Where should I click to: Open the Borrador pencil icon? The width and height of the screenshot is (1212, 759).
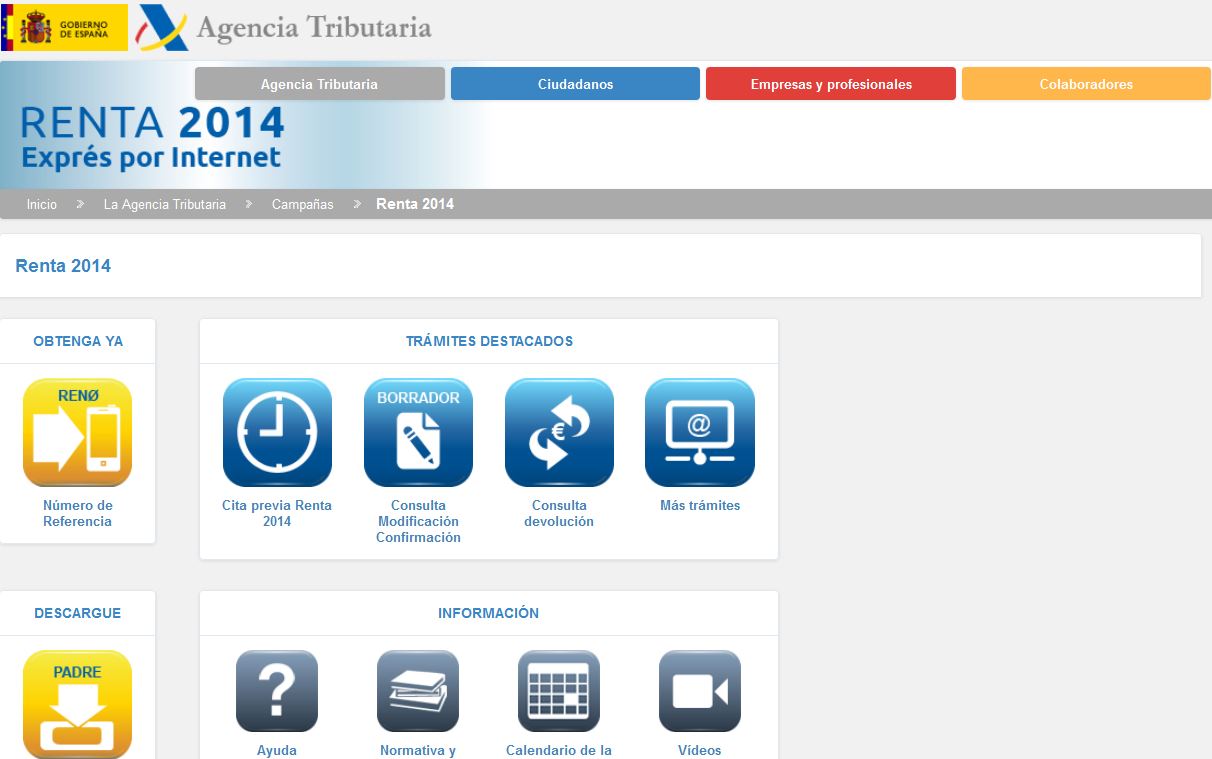click(x=418, y=432)
